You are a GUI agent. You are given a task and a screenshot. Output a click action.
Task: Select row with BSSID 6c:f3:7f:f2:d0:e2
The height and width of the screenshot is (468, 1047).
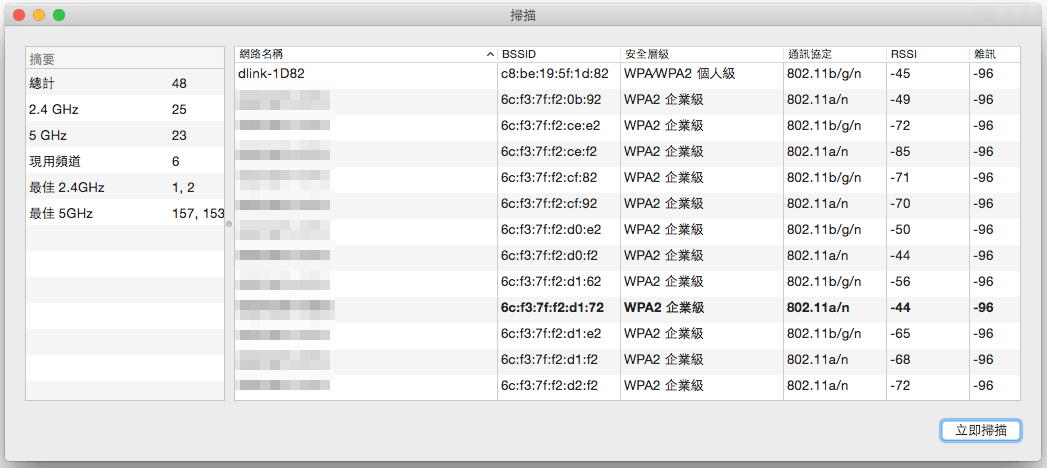627,230
